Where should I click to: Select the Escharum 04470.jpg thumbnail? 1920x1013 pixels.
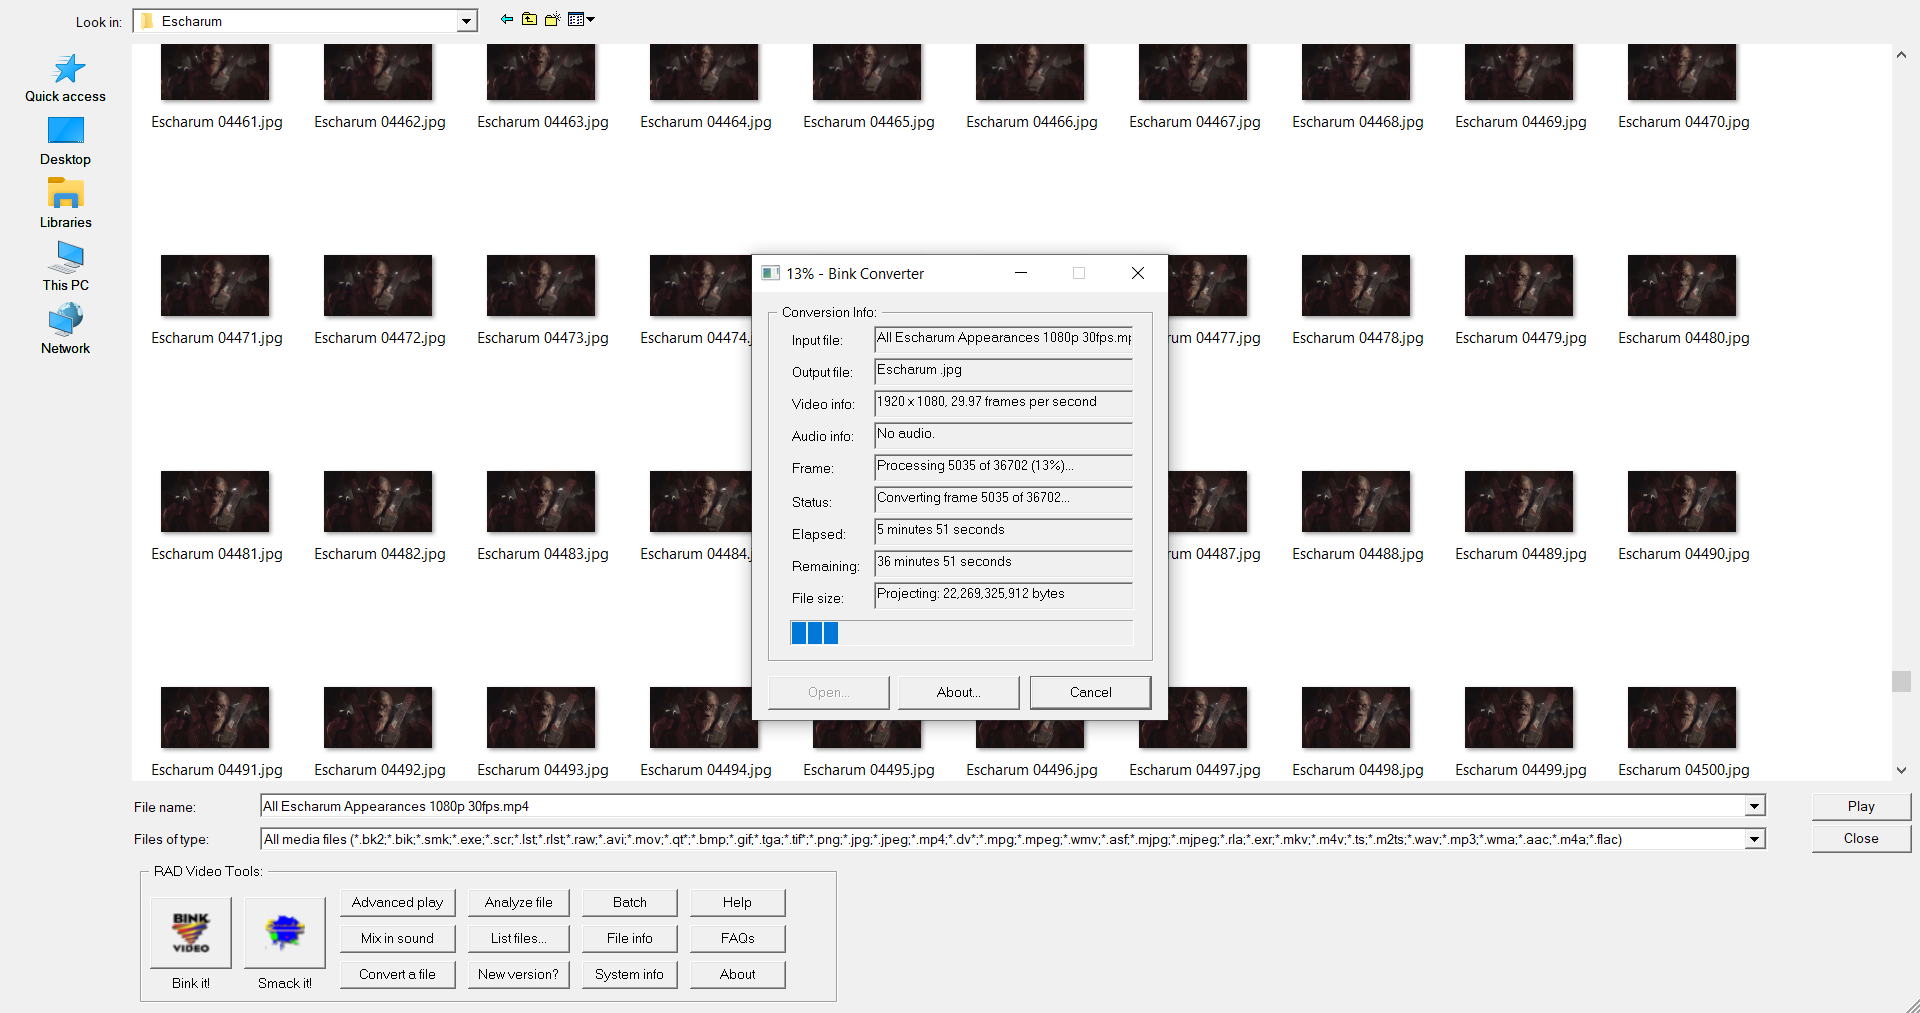click(x=1682, y=72)
